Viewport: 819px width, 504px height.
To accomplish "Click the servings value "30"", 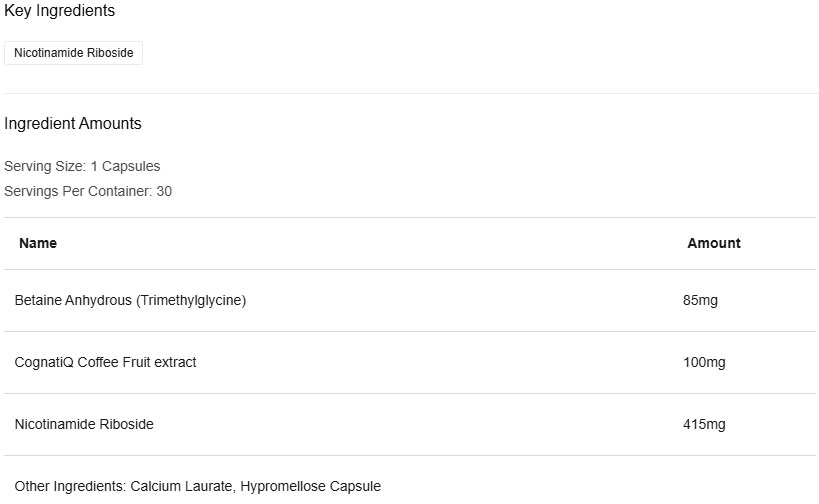I will point(164,190).
